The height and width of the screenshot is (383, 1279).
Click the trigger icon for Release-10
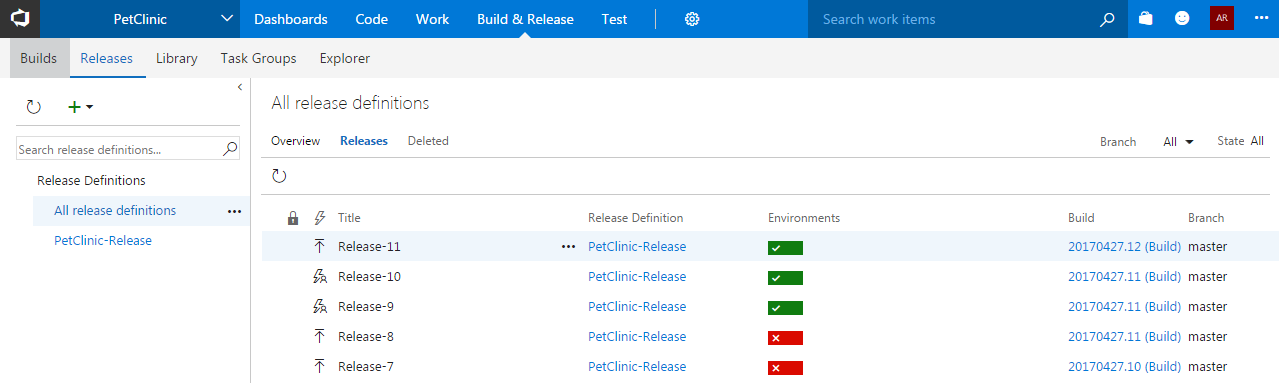point(320,276)
